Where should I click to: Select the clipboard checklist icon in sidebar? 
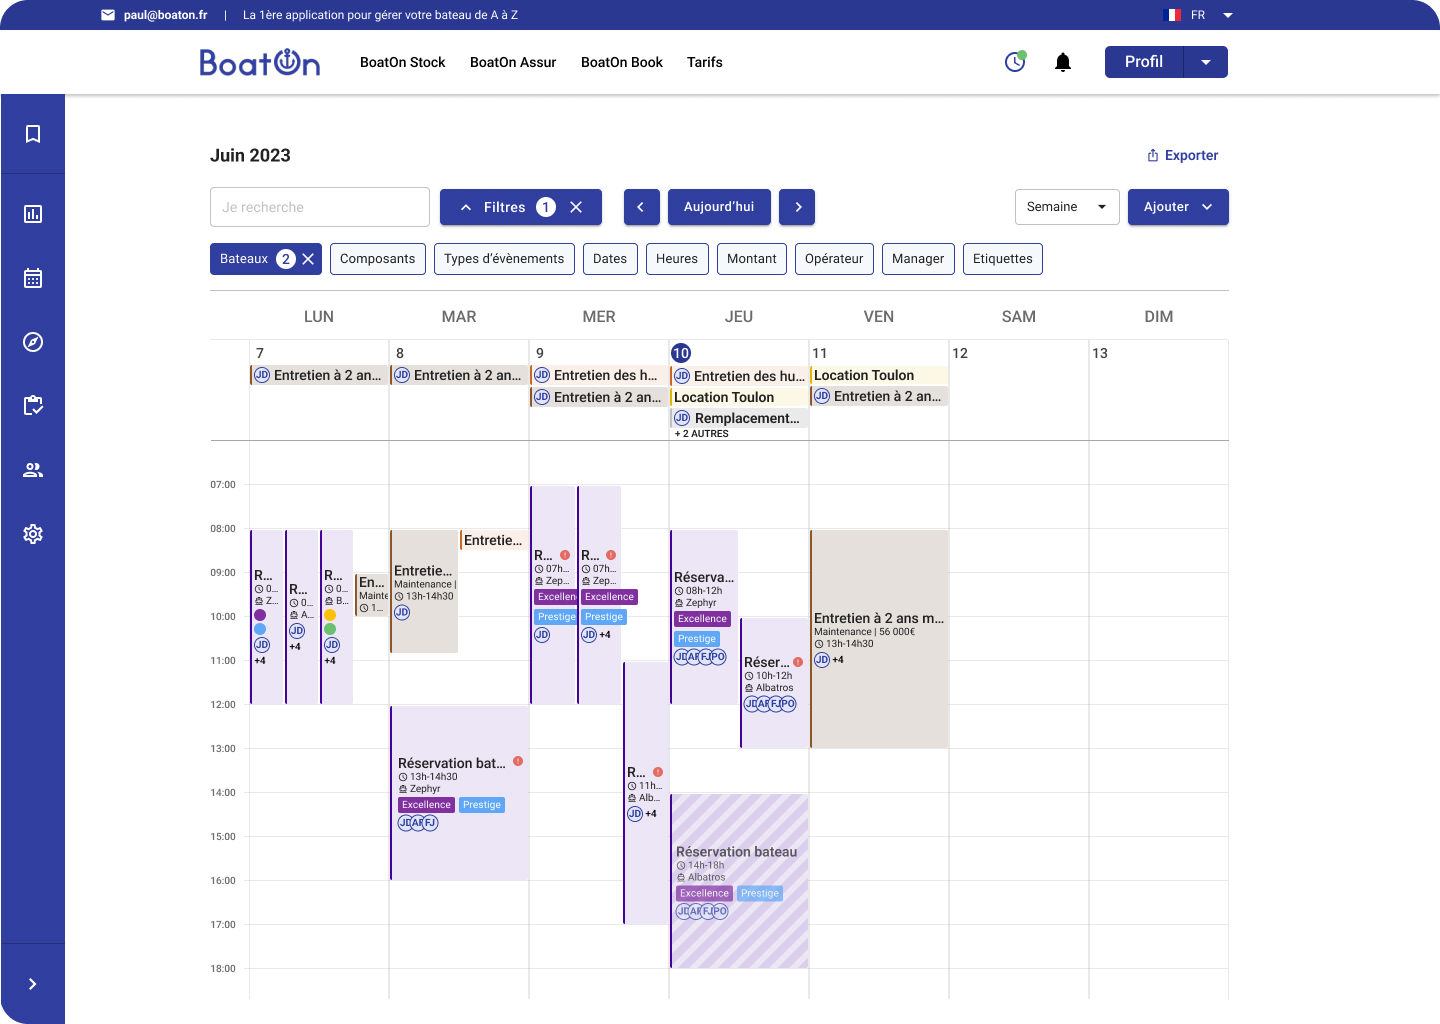[33, 405]
